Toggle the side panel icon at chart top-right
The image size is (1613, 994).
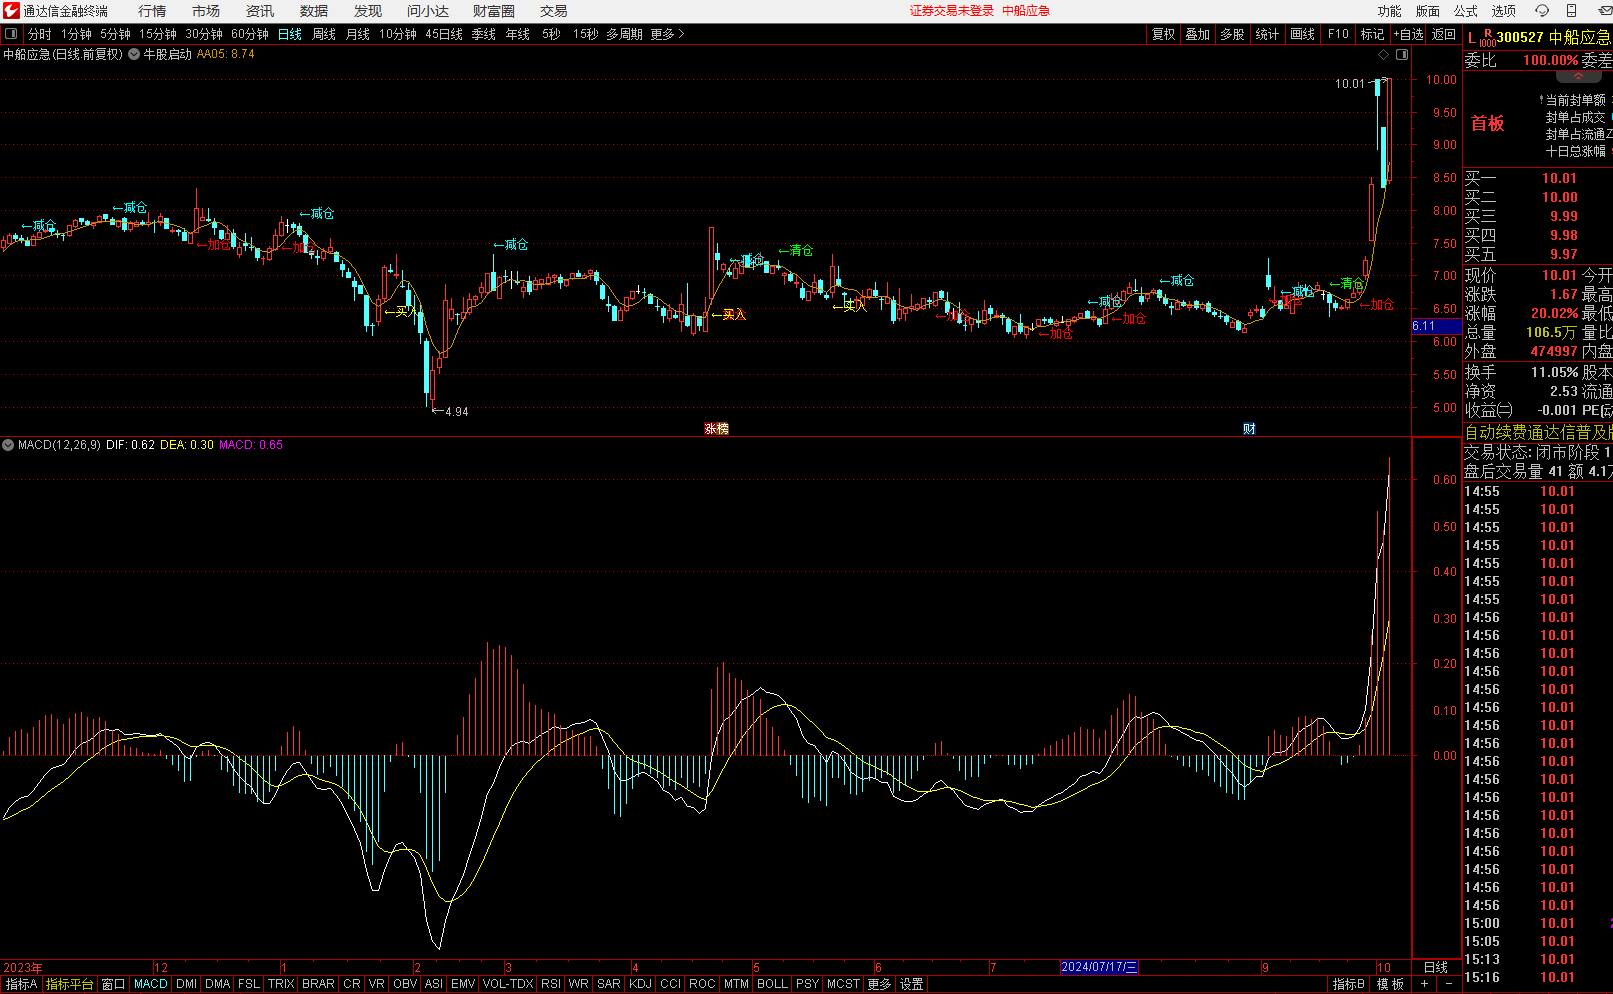click(1402, 55)
